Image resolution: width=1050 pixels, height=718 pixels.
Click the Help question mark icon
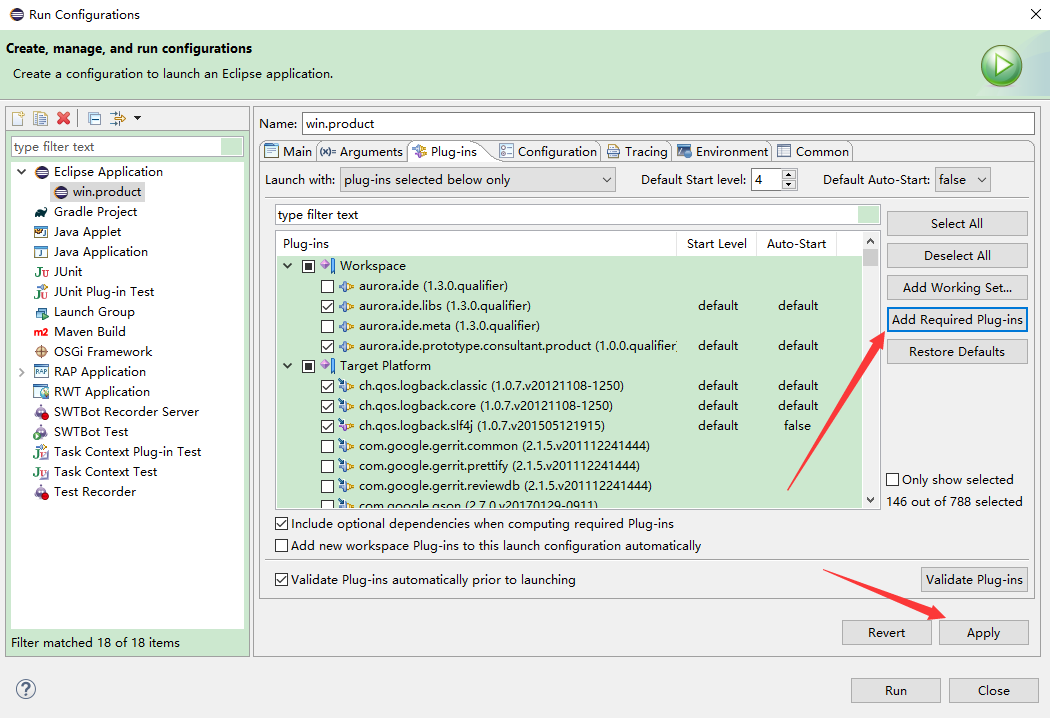(25, 689)
